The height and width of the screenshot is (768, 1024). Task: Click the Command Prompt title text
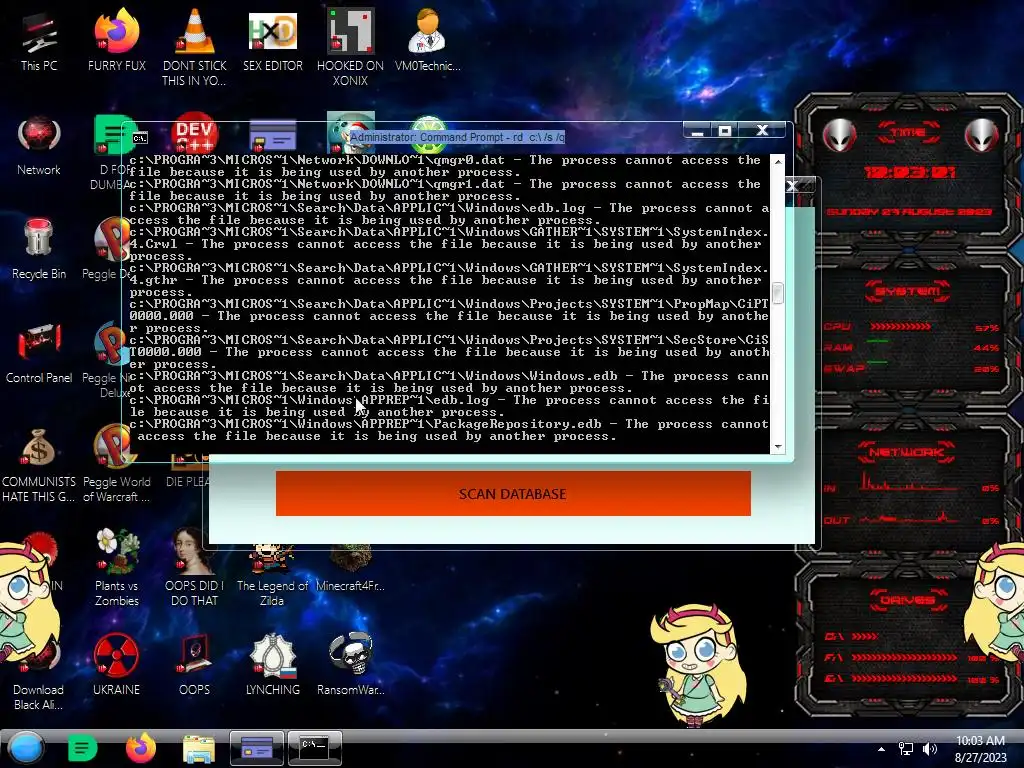pyautogui.click(x=457, y=137)
